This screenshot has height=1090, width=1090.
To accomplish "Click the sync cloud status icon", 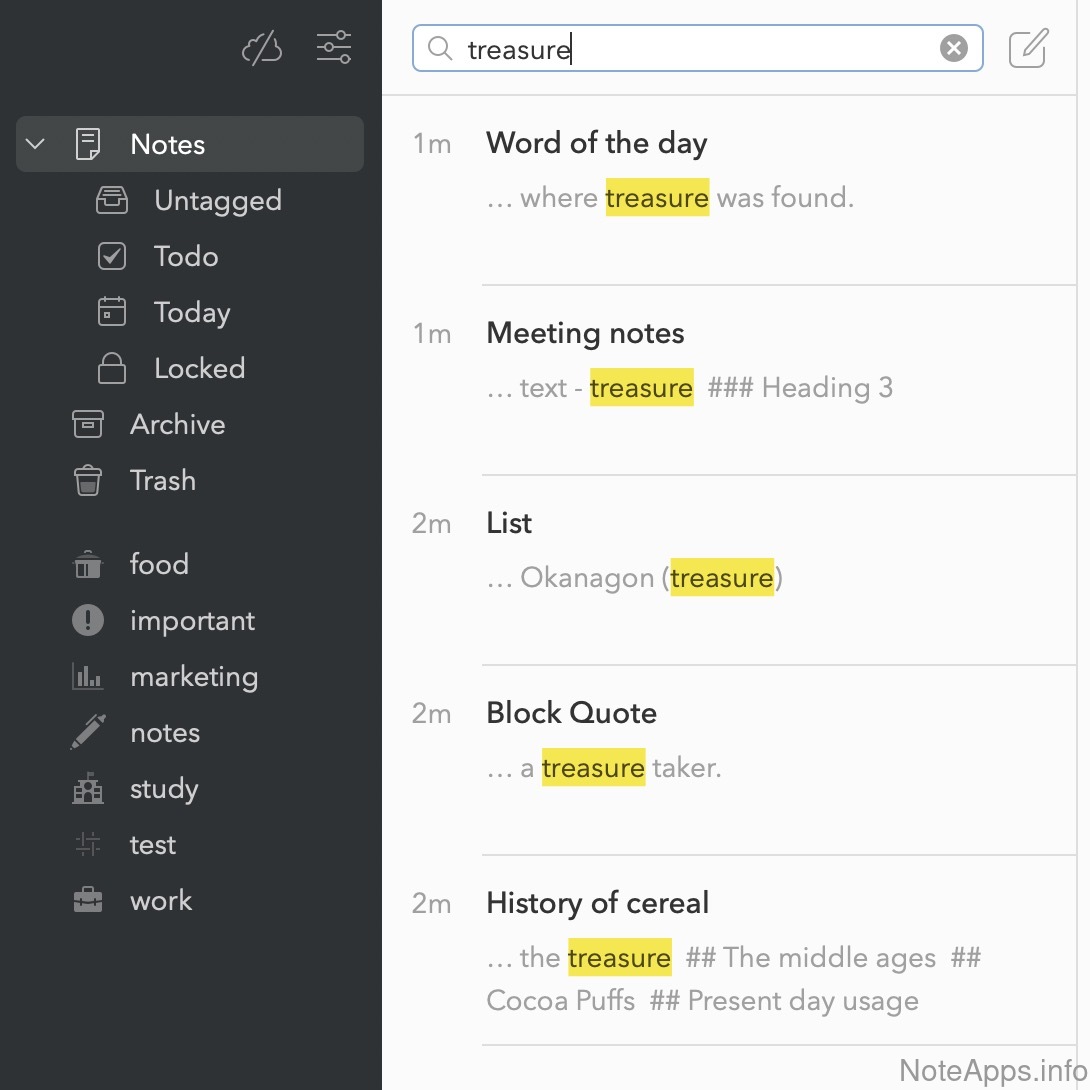I will click(262, 48).
